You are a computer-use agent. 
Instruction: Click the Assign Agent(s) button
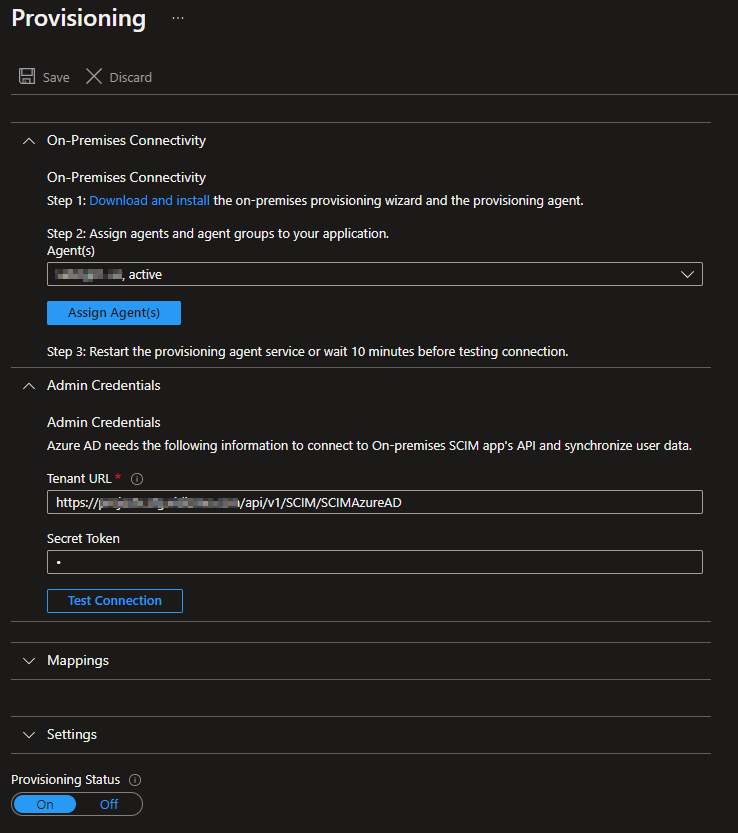[114, 313]
